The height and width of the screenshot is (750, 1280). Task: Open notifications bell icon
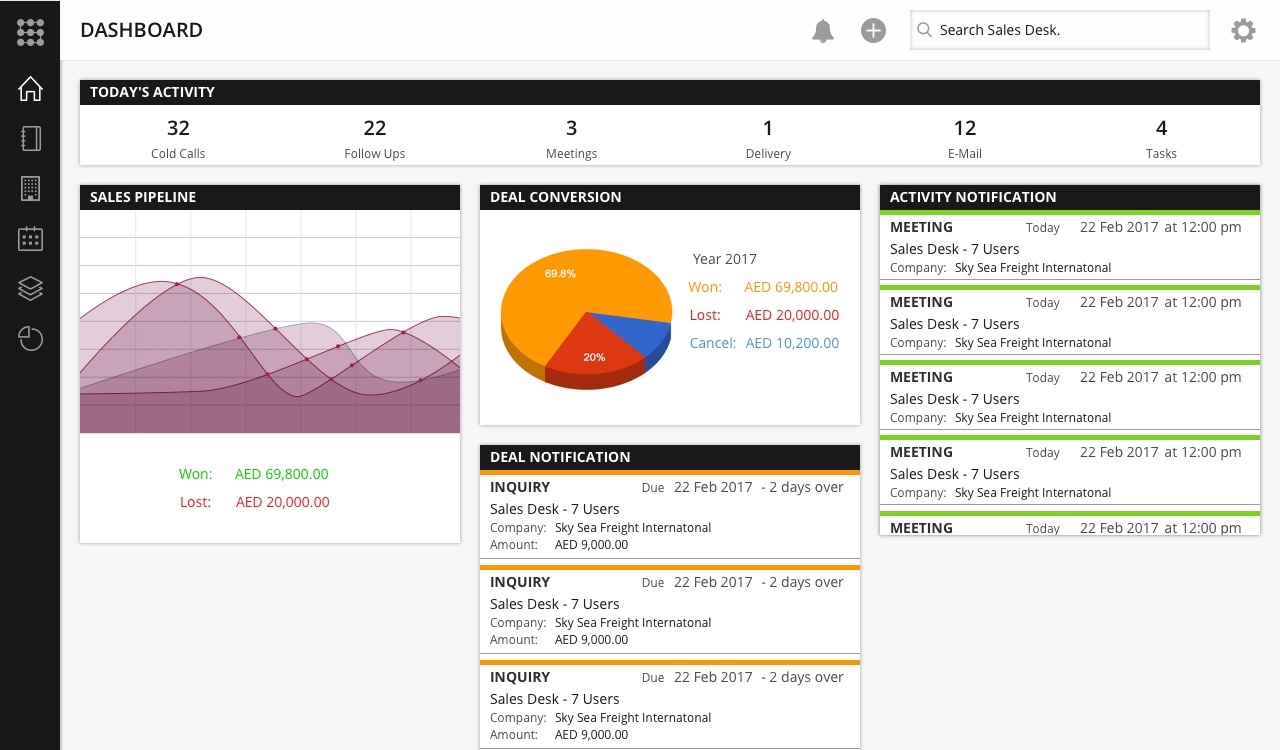(823, 30)
